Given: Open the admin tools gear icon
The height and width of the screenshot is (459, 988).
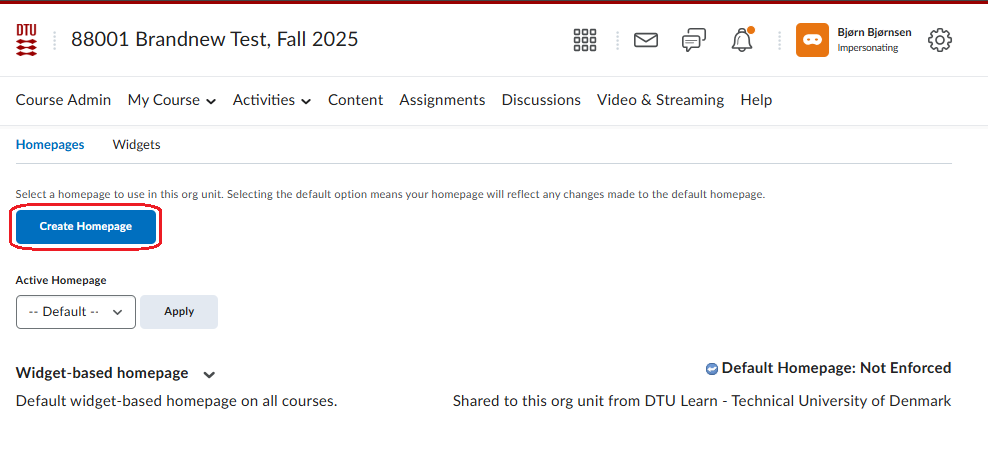Looking at the screenshot, I should 940,40.
